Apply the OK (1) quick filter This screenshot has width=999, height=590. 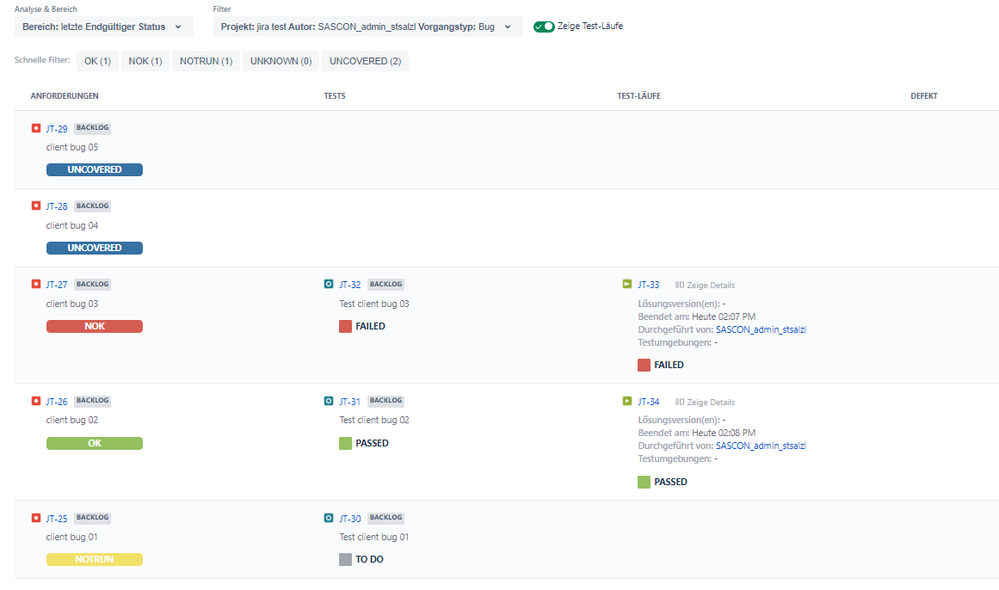click(x=97, y=61)
